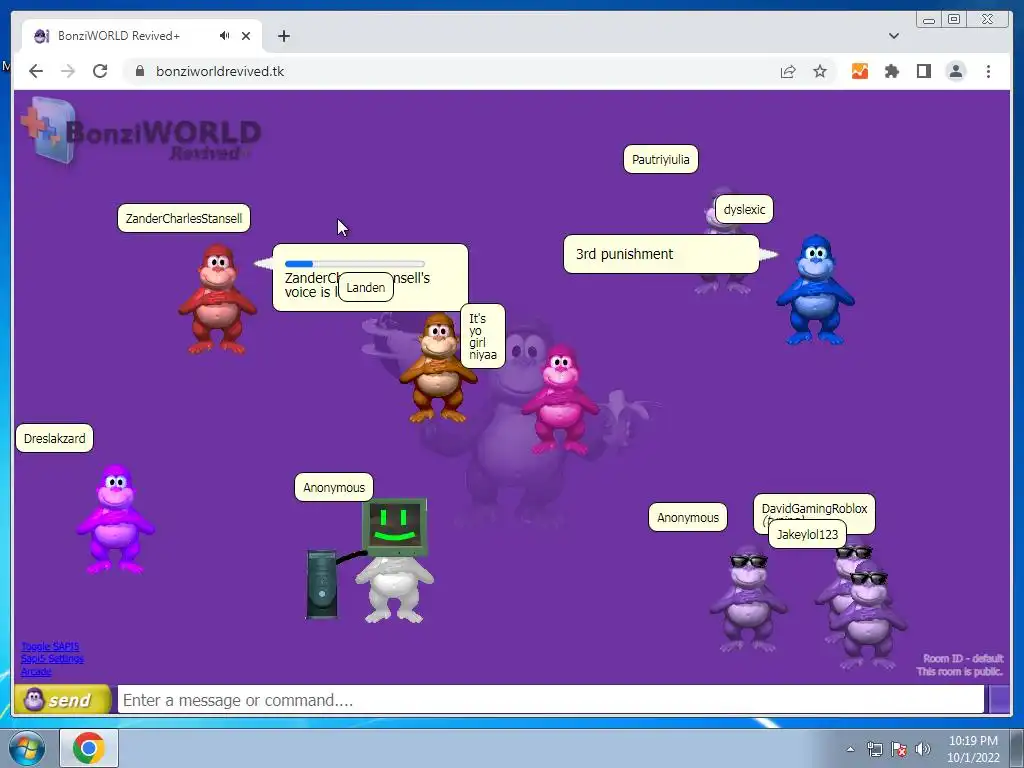Click the Pautriyiulia name tag
Viewport: 1024px width, 768px height.
[660, 159]
